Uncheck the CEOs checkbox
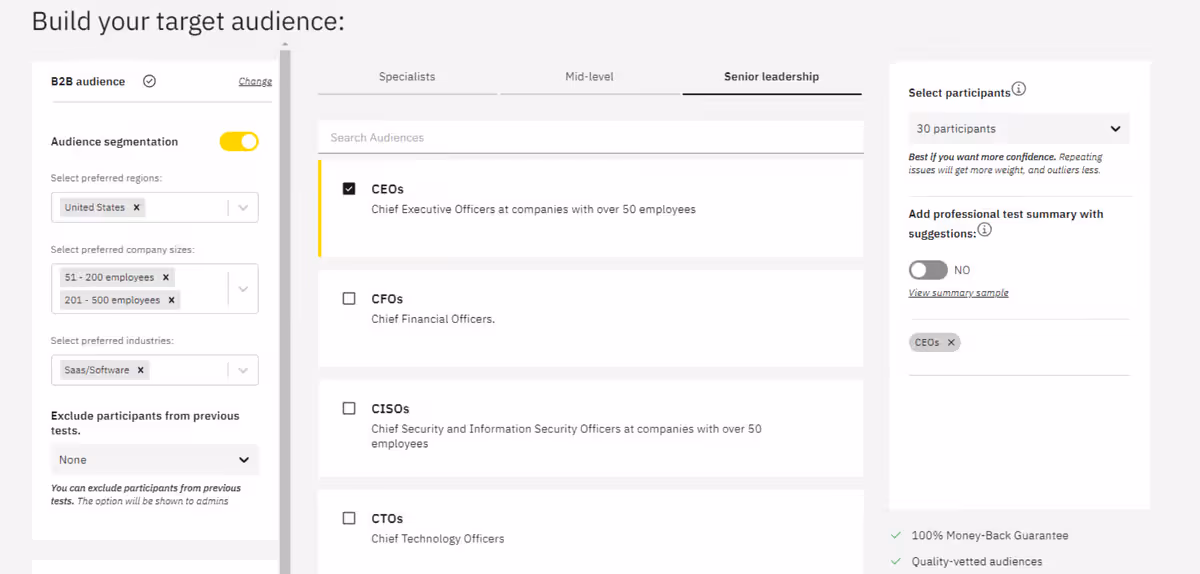Screen dimensions: 1200x574 point(349,188)
